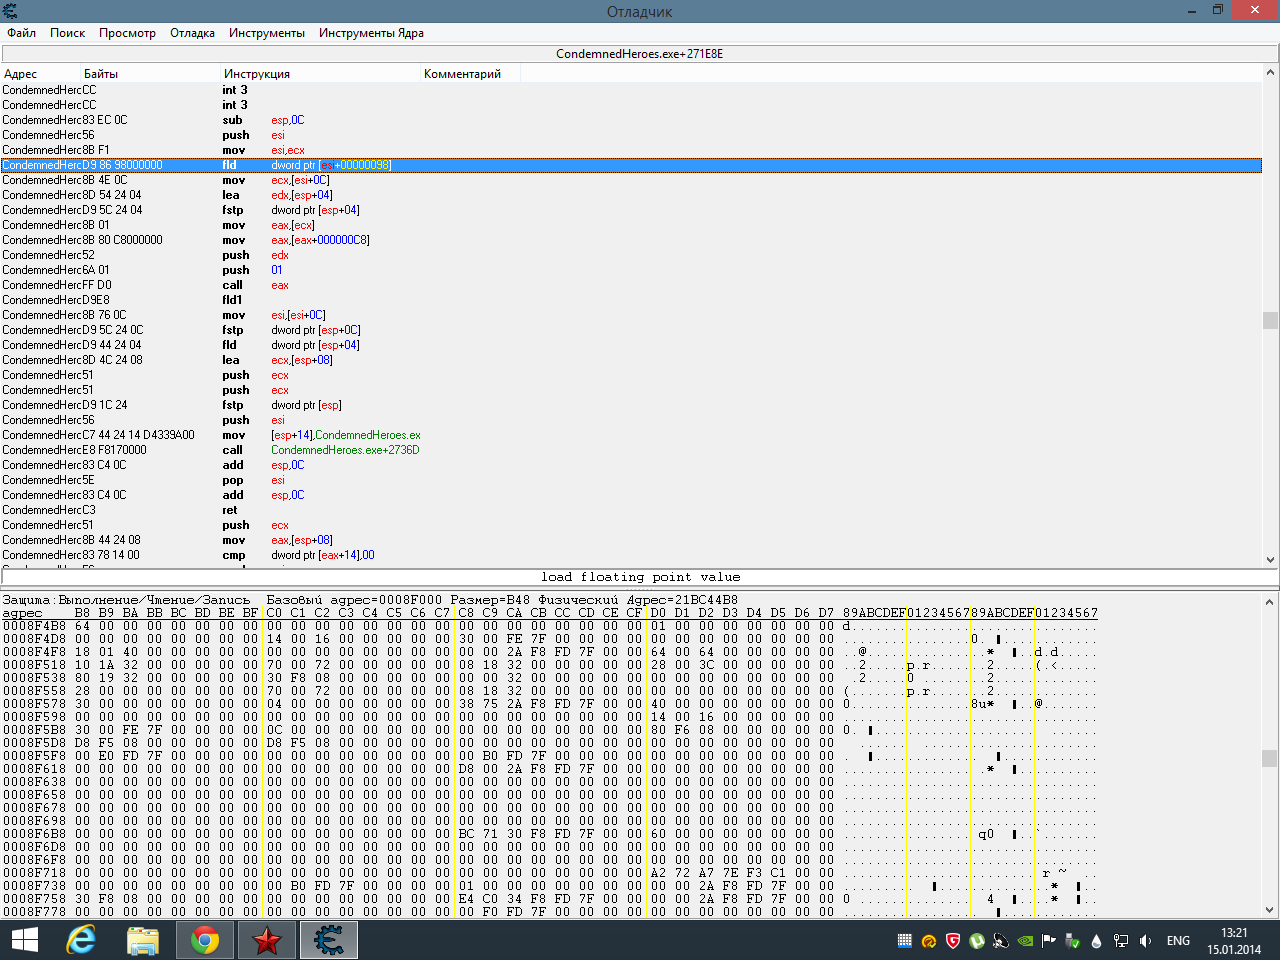Open the Cheat Engine debugger from the taskbar
1280x960 pixels.
click(328, 940)
